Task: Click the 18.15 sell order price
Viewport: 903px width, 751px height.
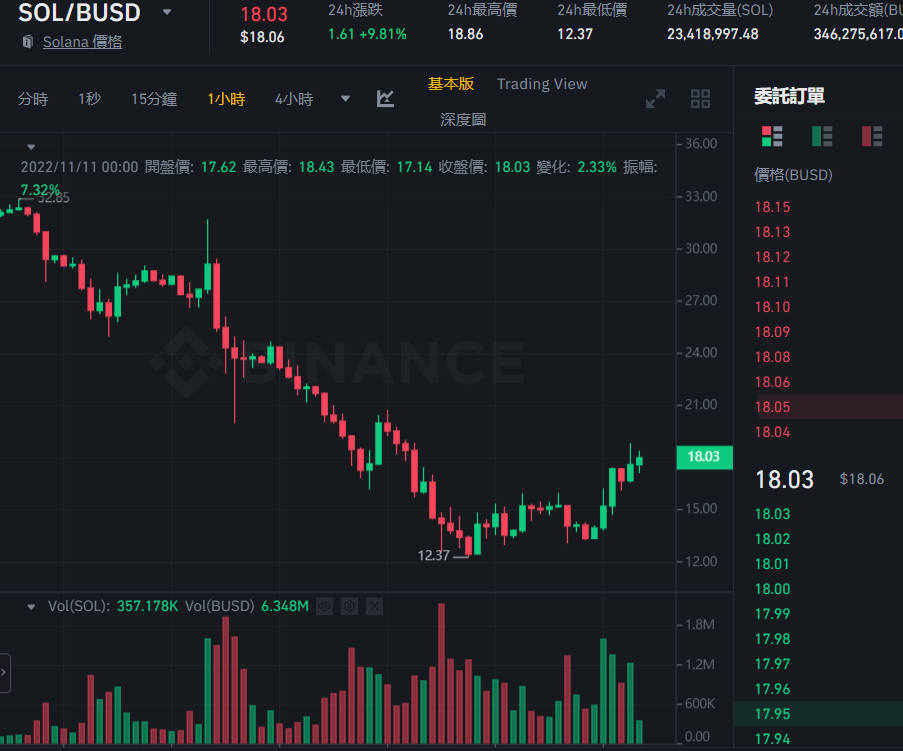Action: [x=772, y=207]
